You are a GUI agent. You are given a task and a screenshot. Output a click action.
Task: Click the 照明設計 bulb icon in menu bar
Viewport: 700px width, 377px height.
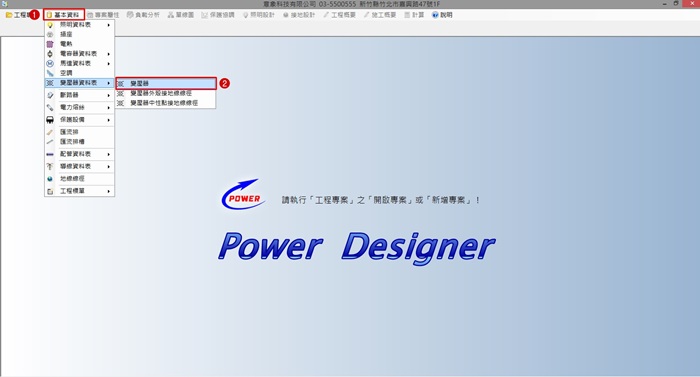pyautogui.click(x=246, y=15)
